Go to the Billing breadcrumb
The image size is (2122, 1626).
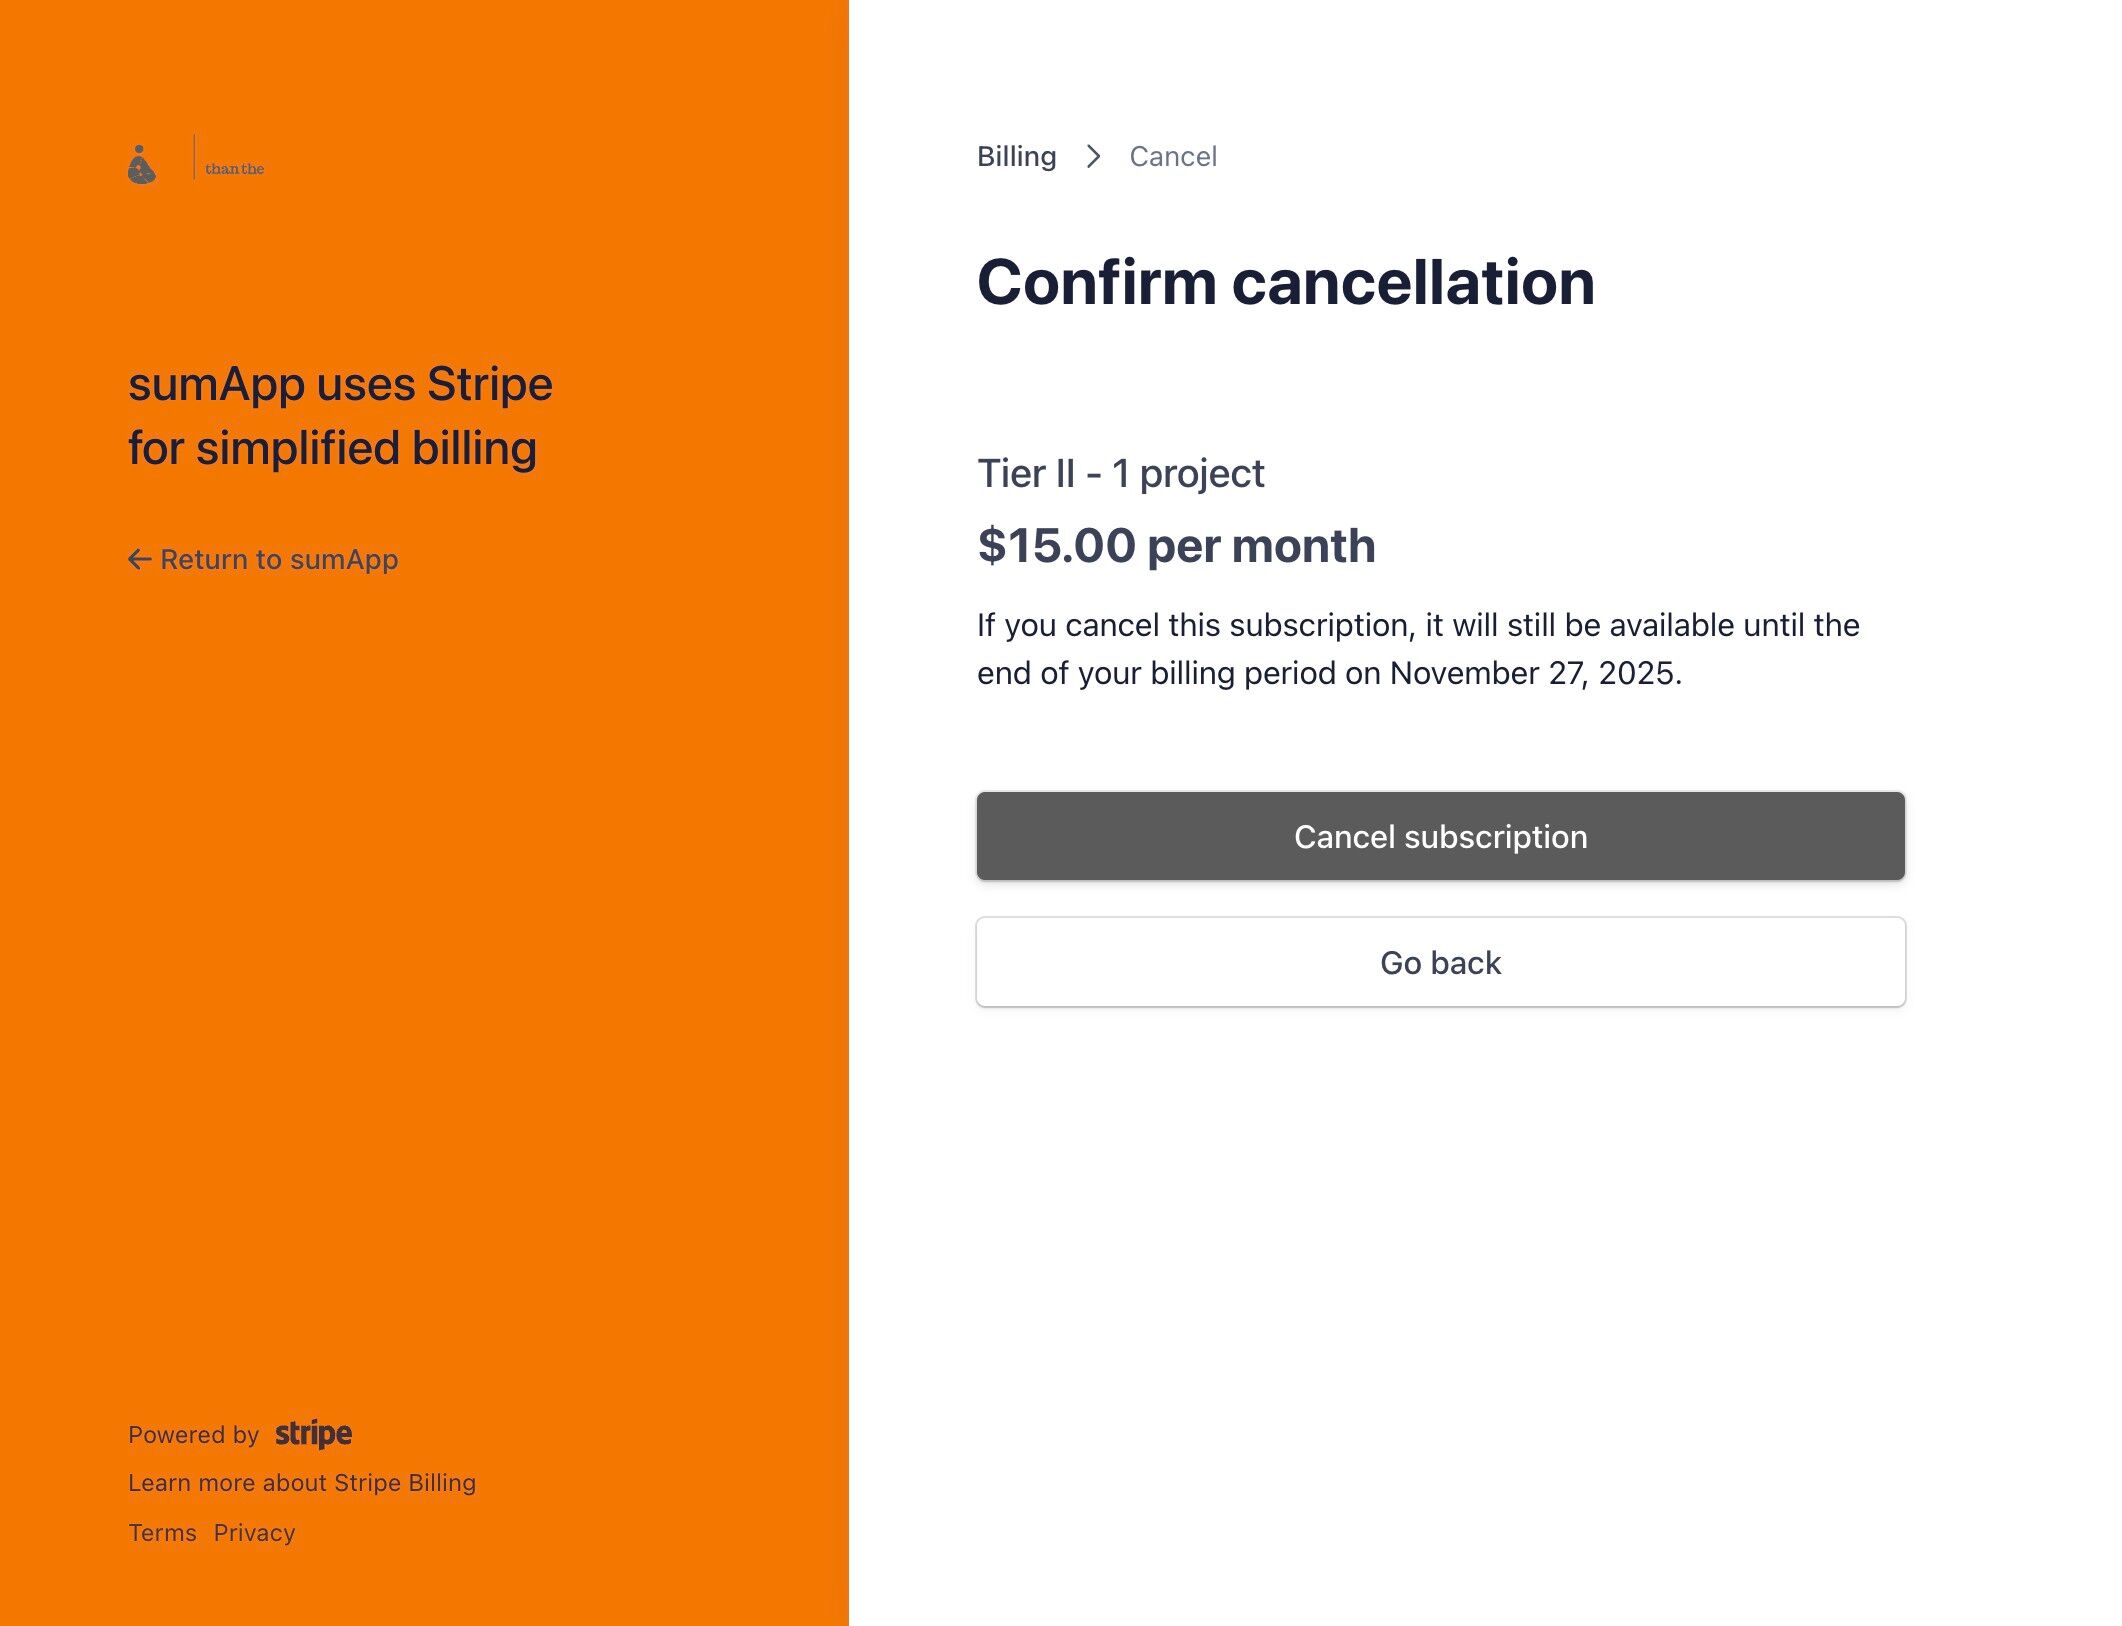click(x=1016, y=157)
